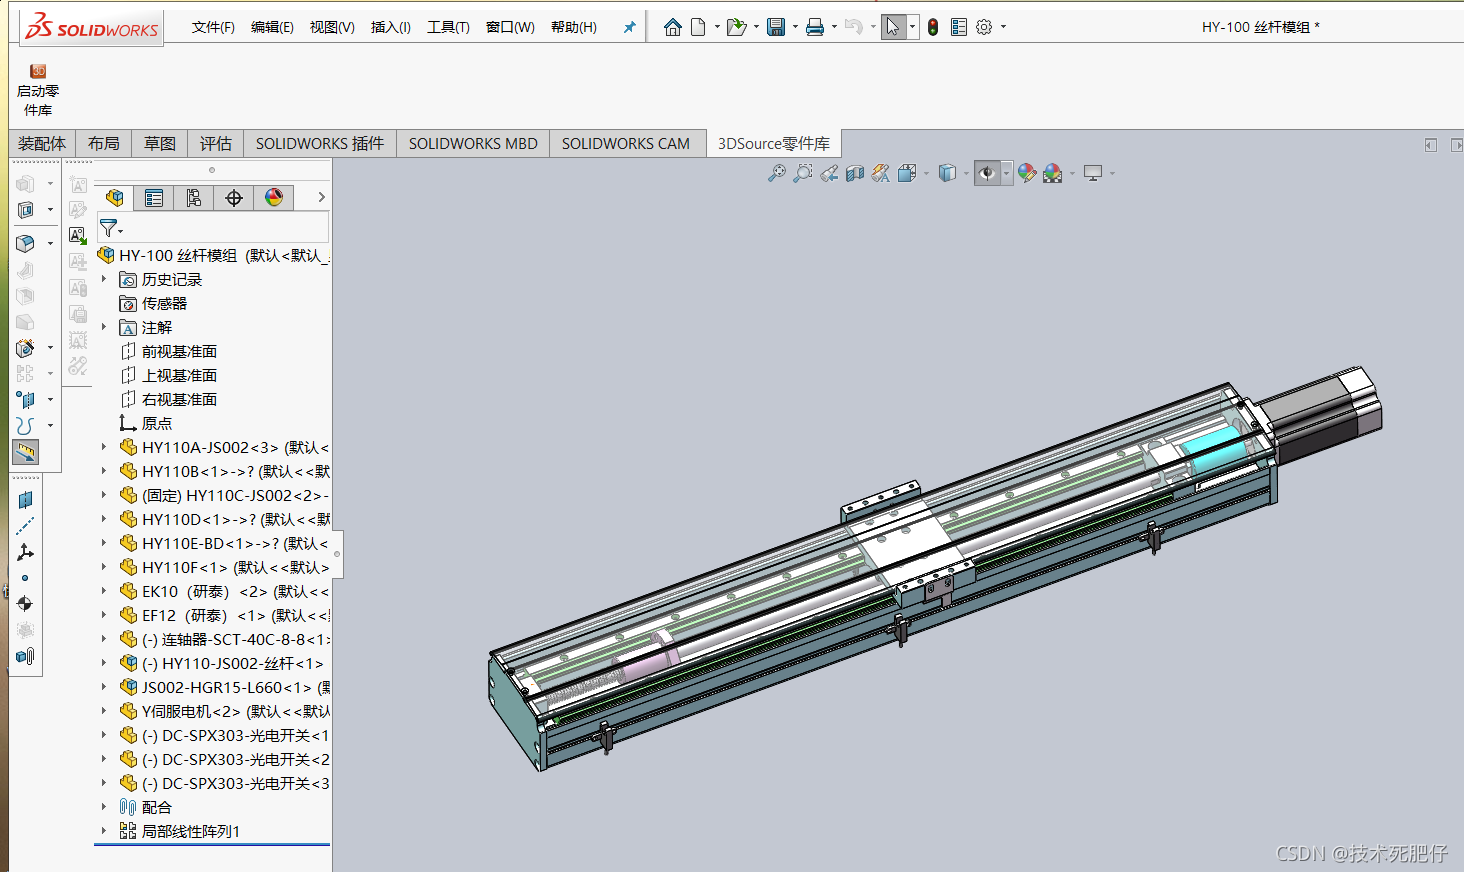1464x872 pixels.
Task: Click the Home (welcome) icon
Action: tap(673, 27)
